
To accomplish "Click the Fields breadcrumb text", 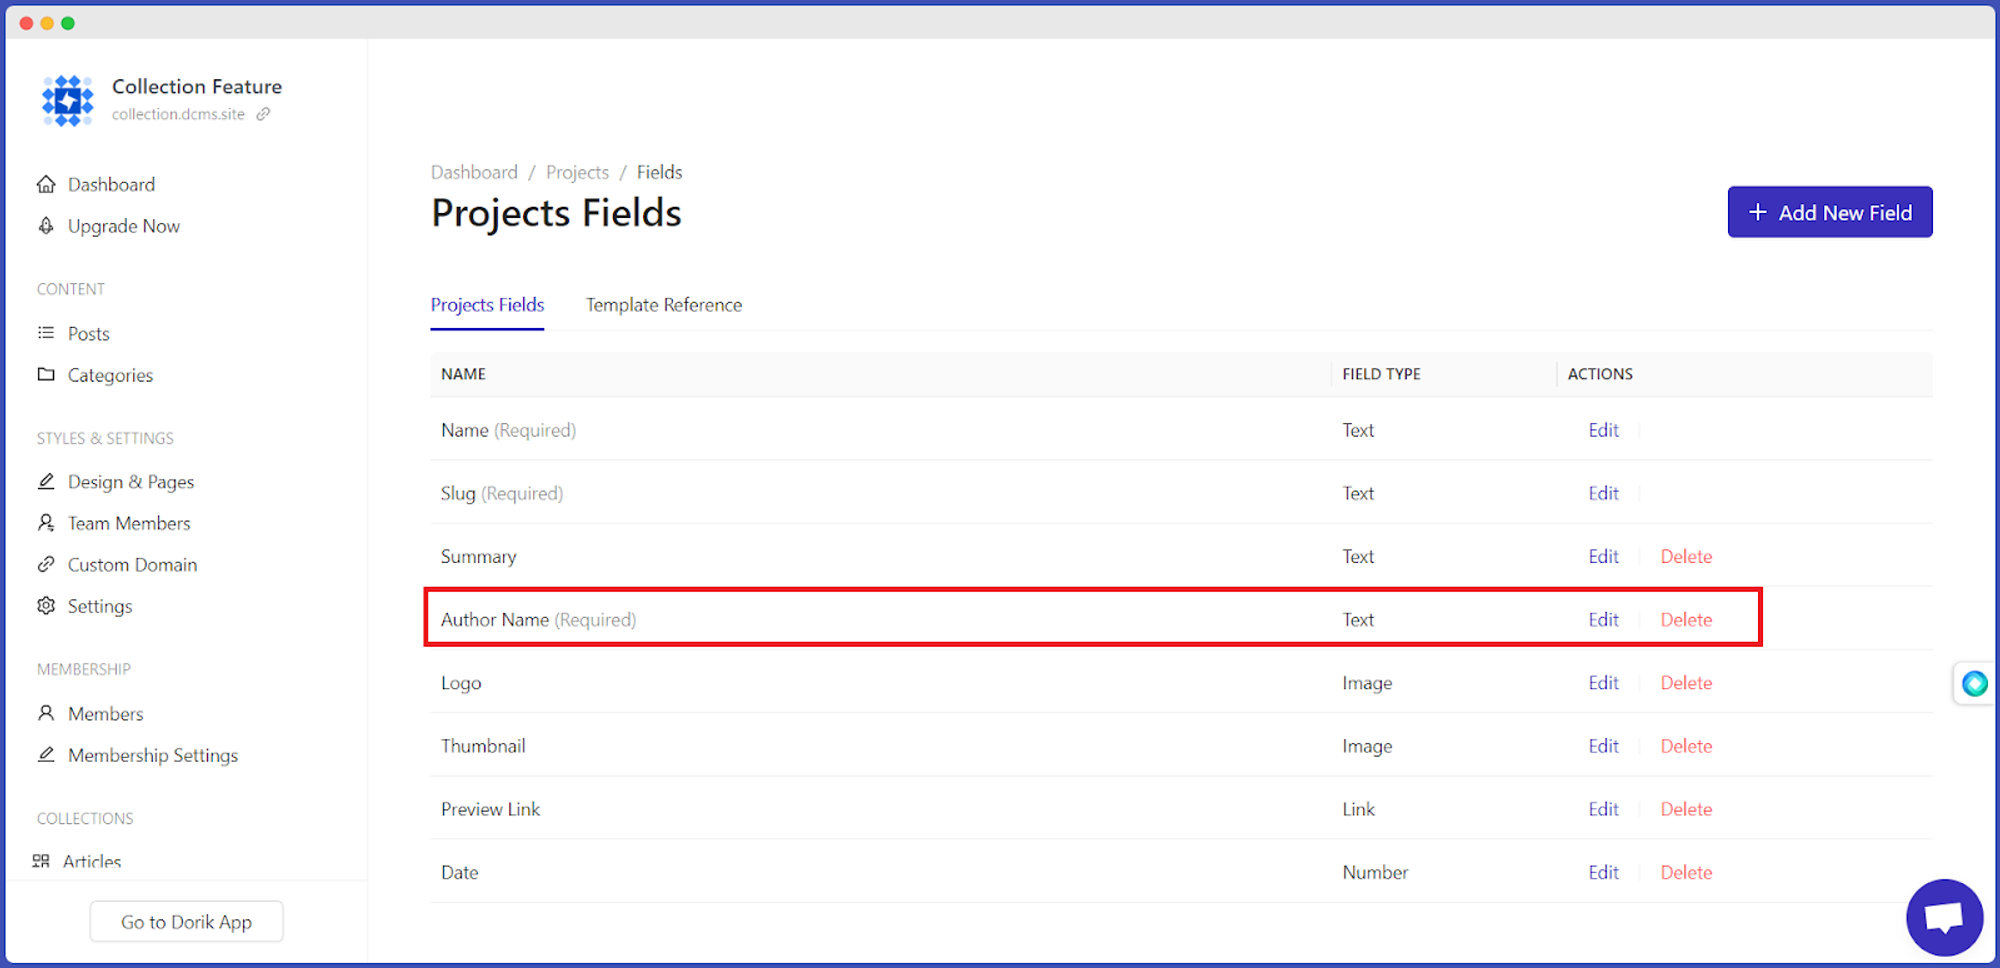I will pos(659,172).
